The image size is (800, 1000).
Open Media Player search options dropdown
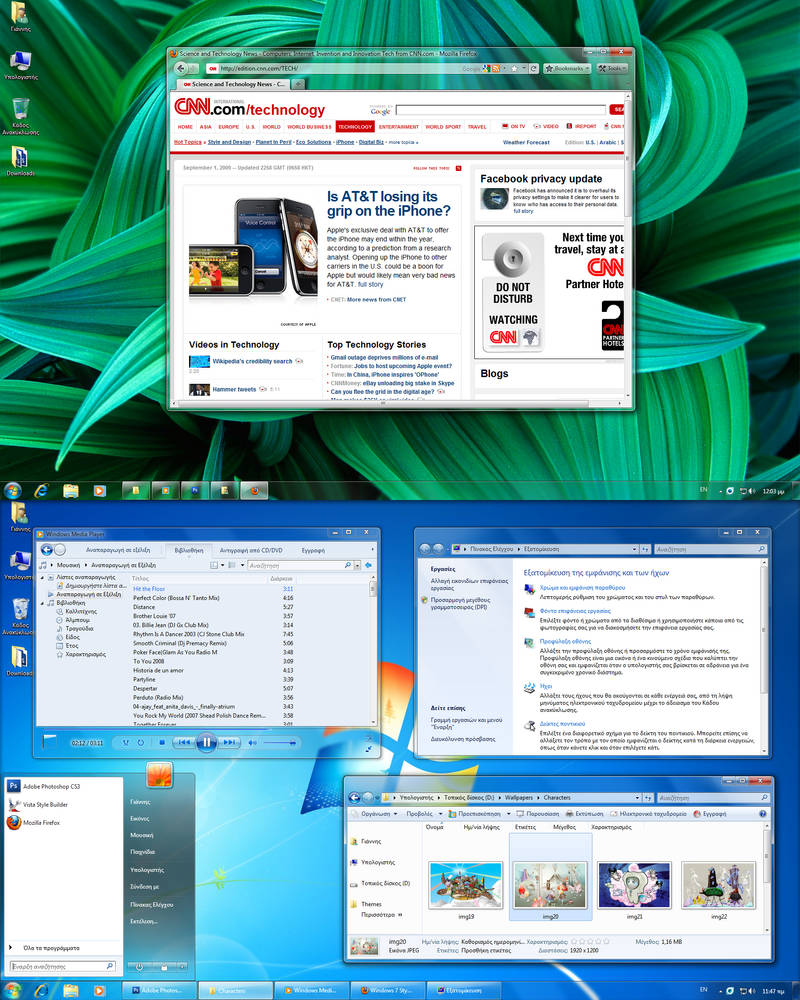coord(357,565)
